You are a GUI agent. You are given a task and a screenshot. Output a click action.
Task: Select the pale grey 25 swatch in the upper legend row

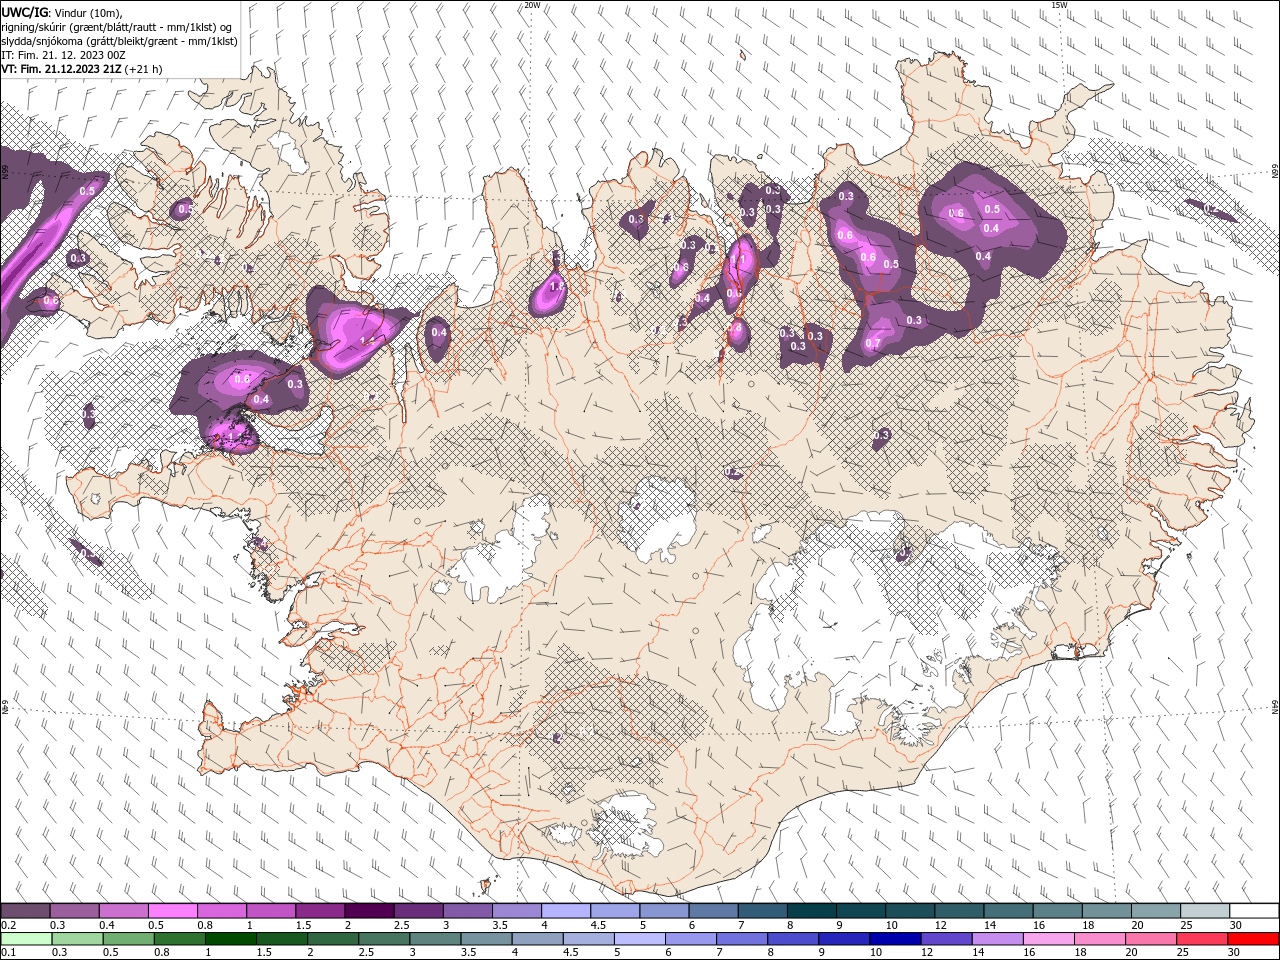(1205, 911)
